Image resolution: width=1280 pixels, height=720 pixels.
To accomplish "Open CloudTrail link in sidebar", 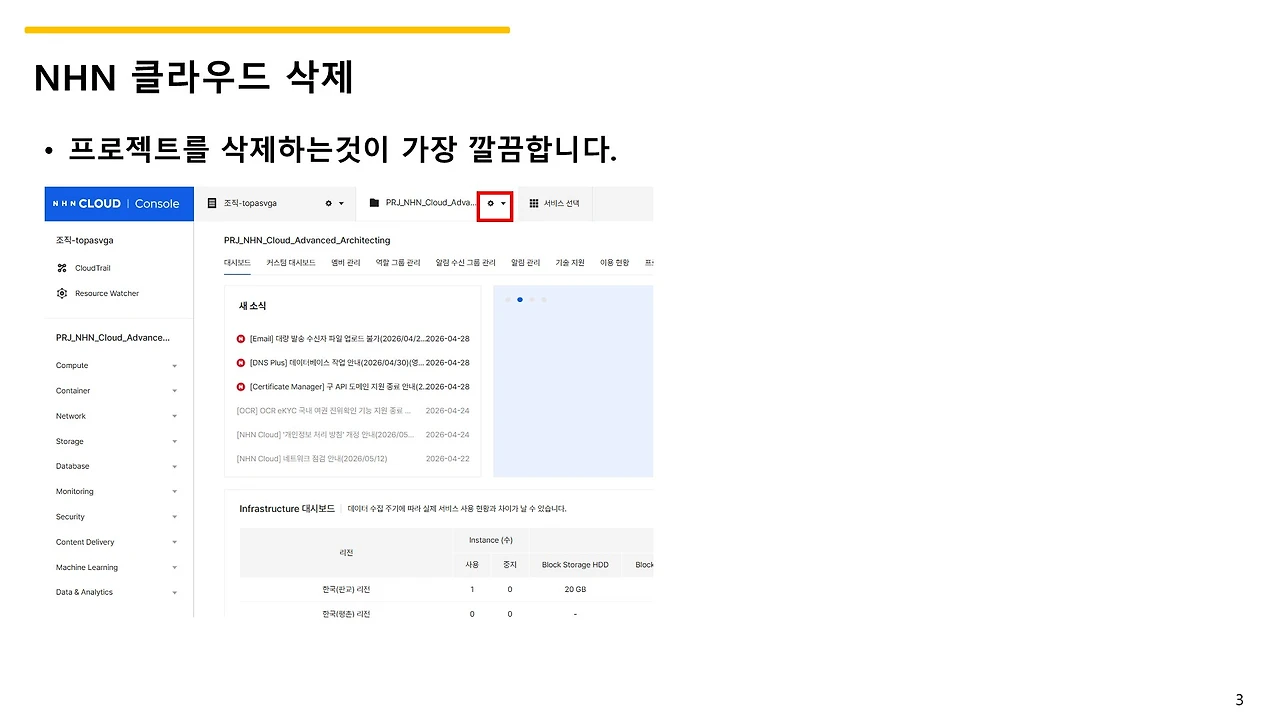I will coord(93,268).
